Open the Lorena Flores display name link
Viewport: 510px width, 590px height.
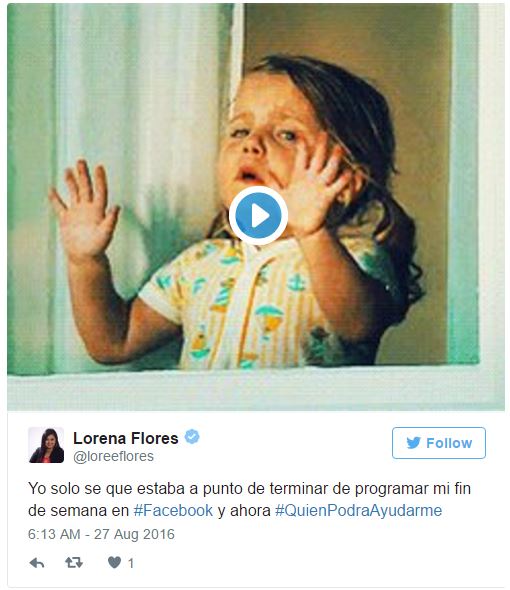(125, 438)
